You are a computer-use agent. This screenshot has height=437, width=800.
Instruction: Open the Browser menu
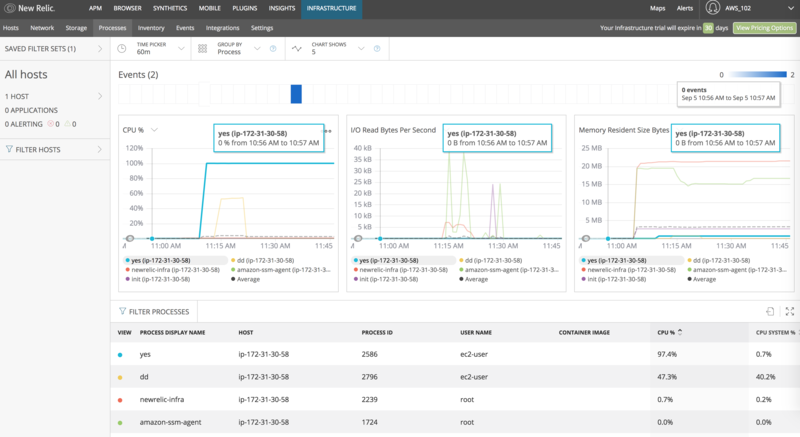click(x=128, y=8)
